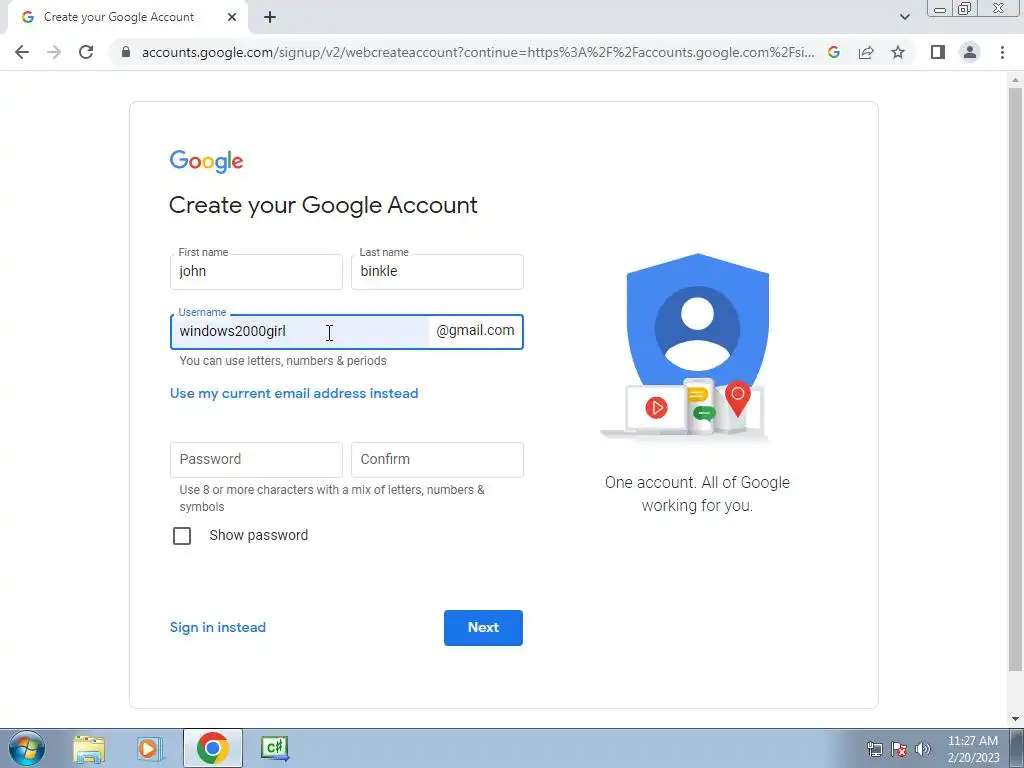Use my current email address instead
1024x768 pixels.
(x=294, y=393)
